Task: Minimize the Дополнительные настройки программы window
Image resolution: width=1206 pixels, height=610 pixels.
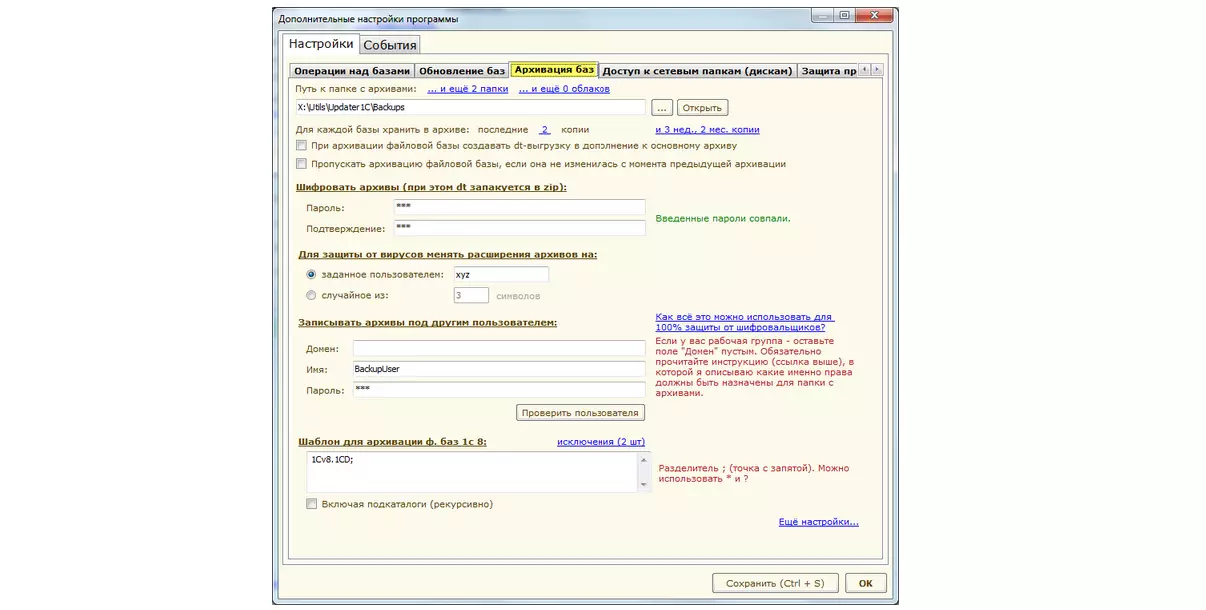Action: [821, 15]
